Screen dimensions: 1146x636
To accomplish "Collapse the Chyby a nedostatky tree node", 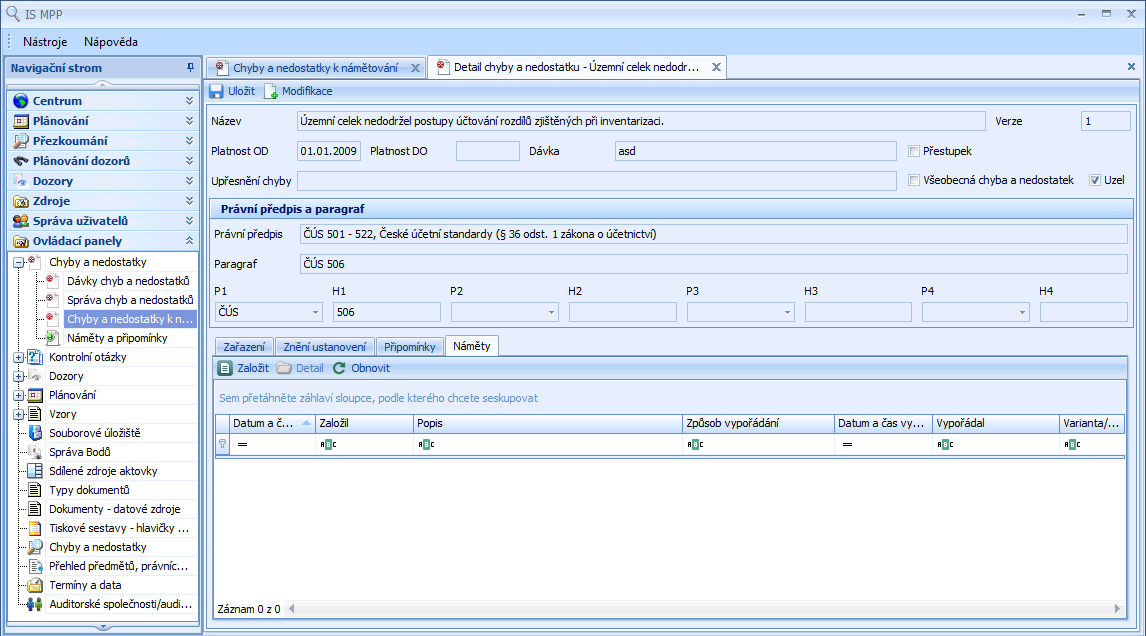I will click(19, 262).
